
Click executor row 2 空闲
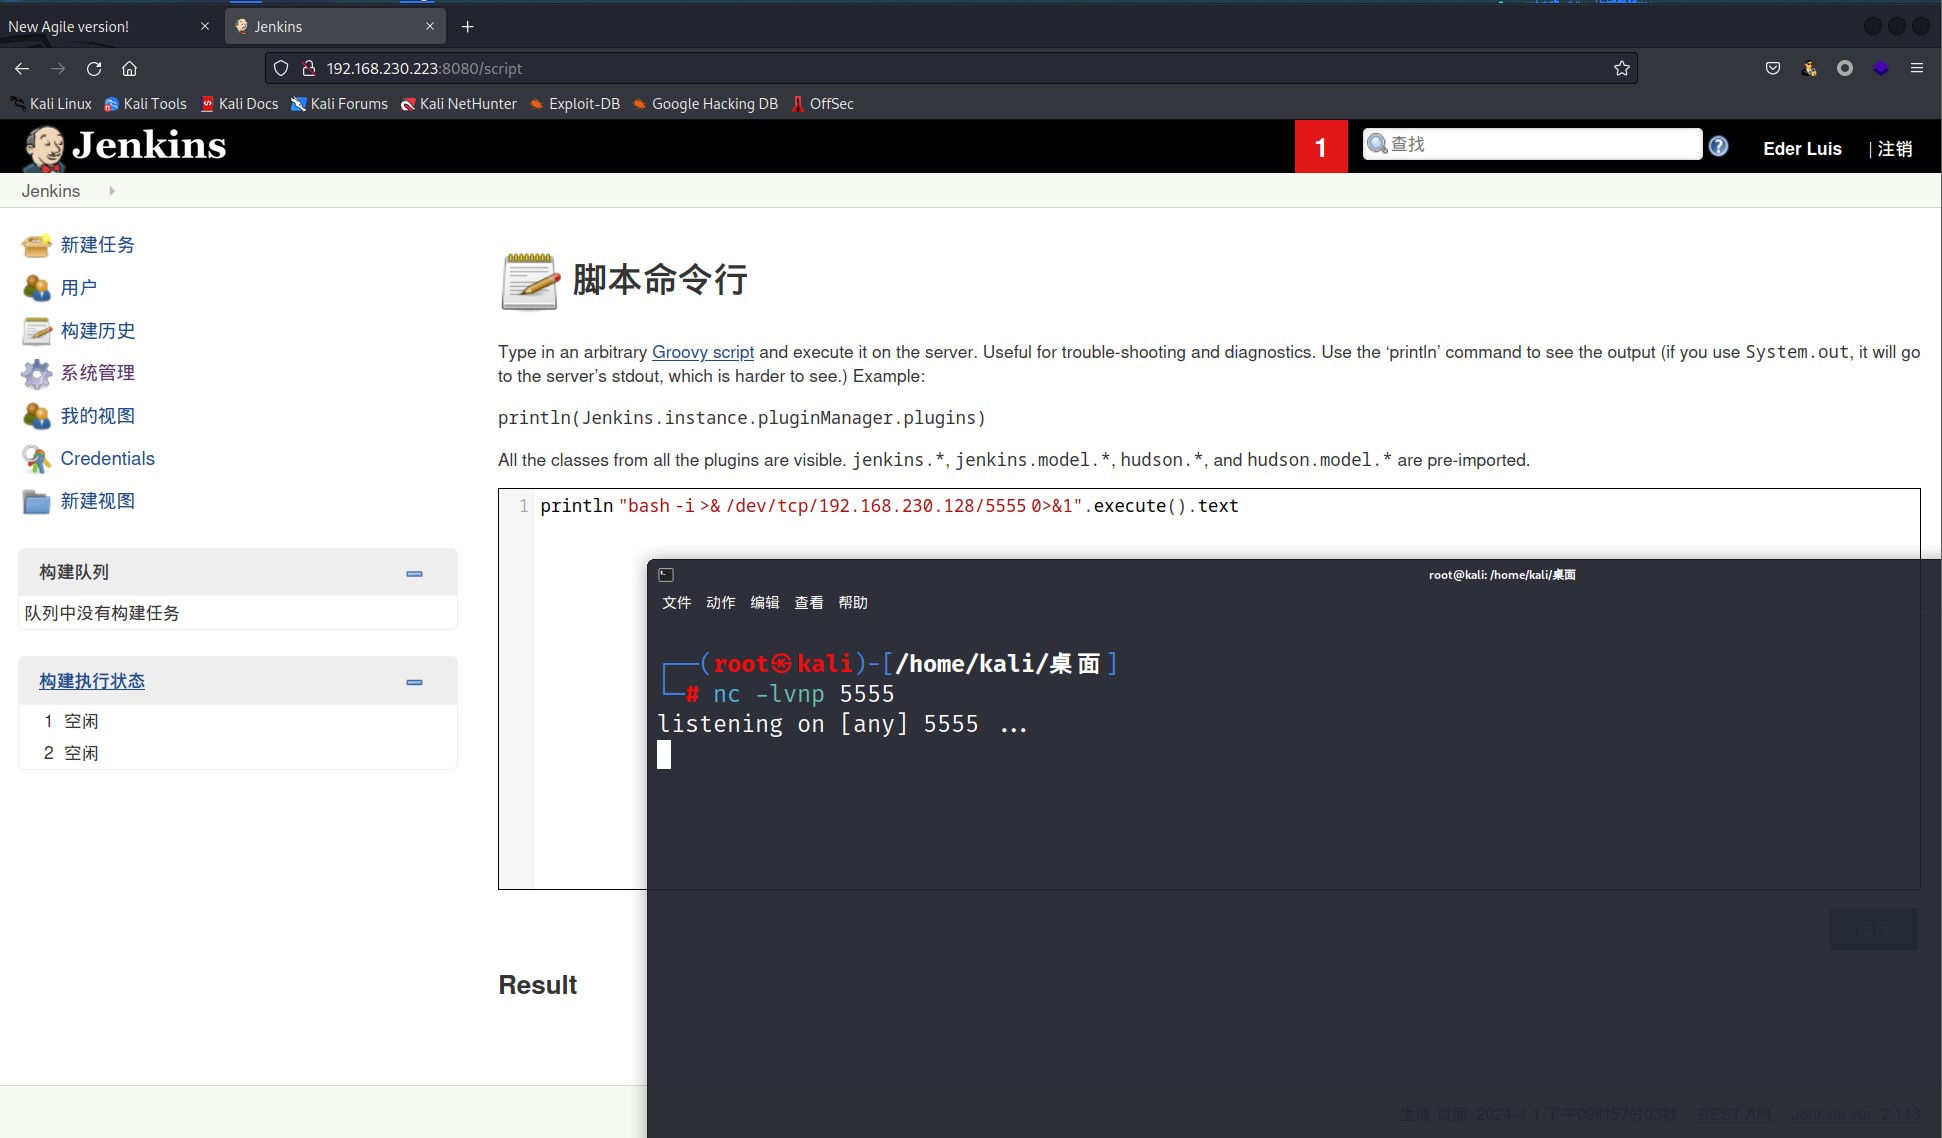click(238, 753)
